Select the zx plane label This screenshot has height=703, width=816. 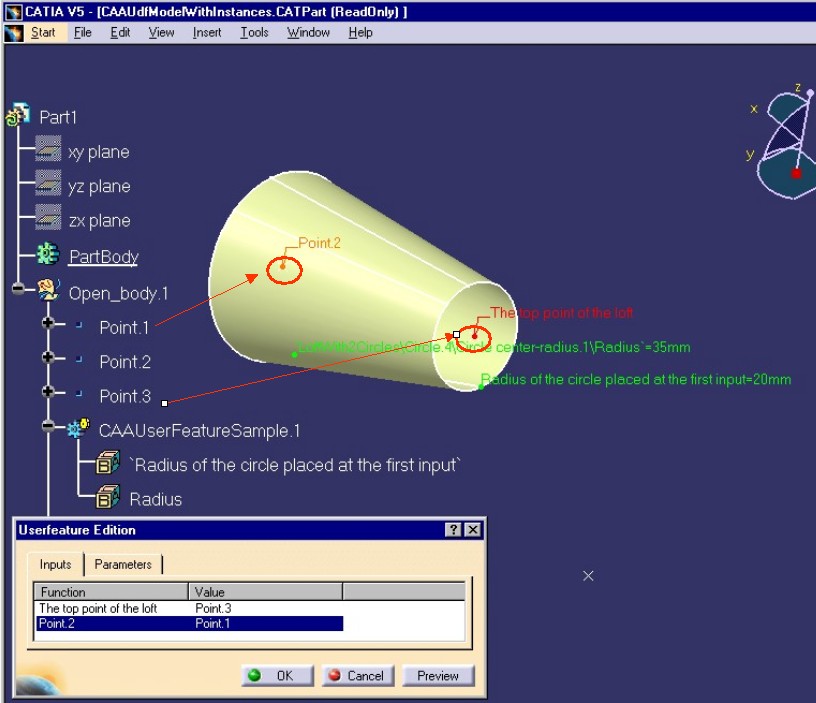tap(99, 221)
